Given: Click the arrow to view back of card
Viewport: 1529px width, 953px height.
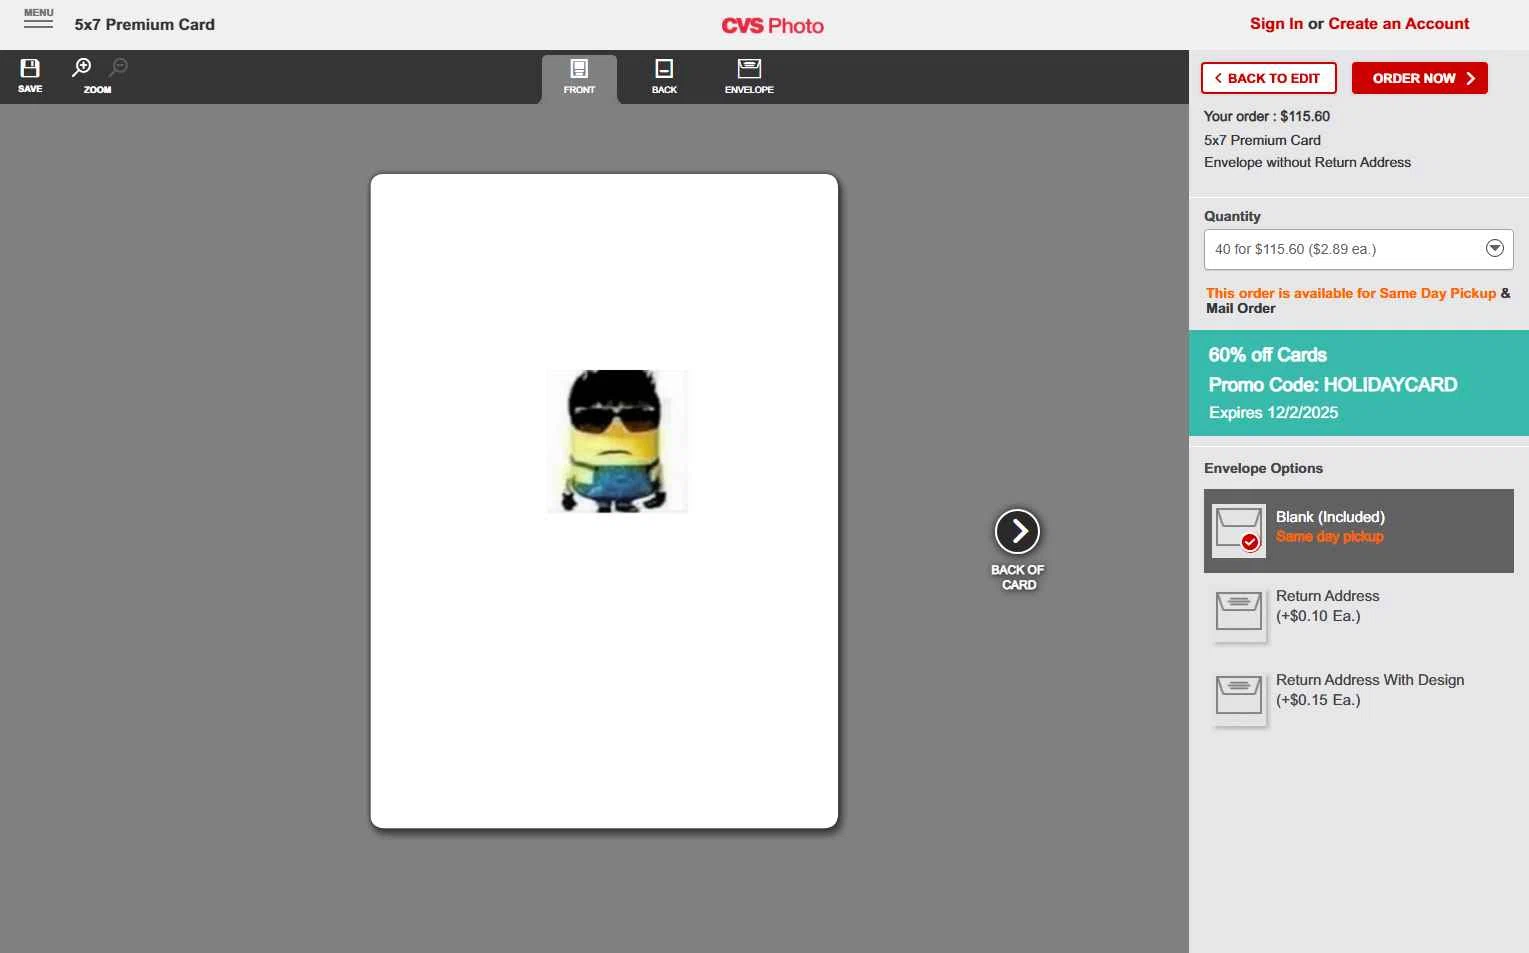Looking at the screenshot, I should 1017,531.
